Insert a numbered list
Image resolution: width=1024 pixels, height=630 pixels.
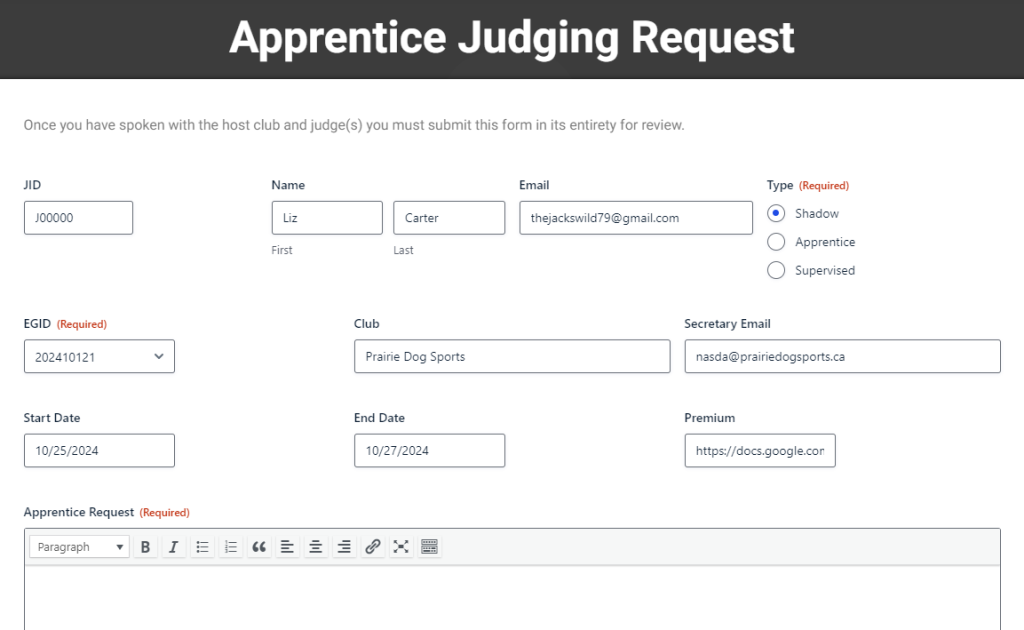coord(230,547)
